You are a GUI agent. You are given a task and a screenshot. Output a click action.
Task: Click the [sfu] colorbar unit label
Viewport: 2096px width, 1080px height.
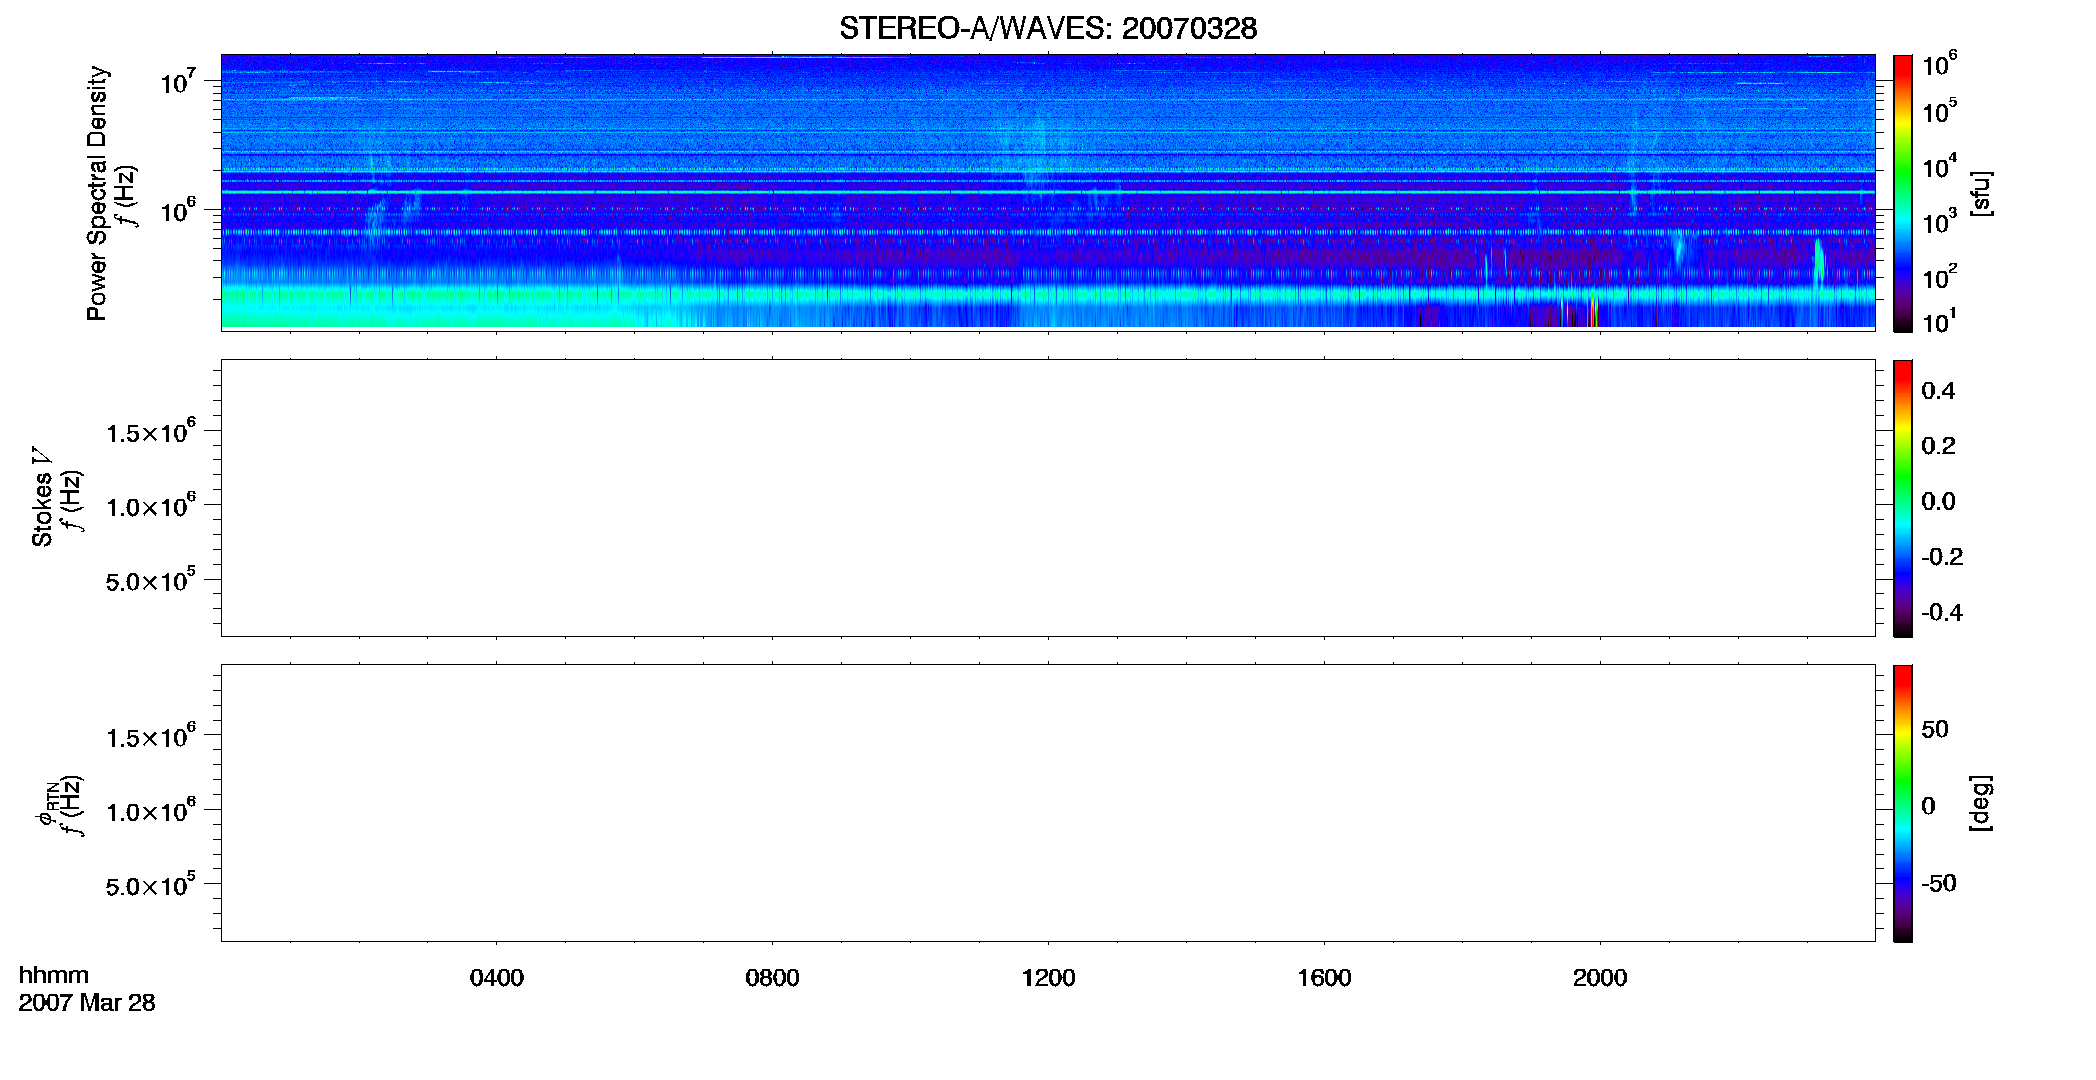(1981, 193)
